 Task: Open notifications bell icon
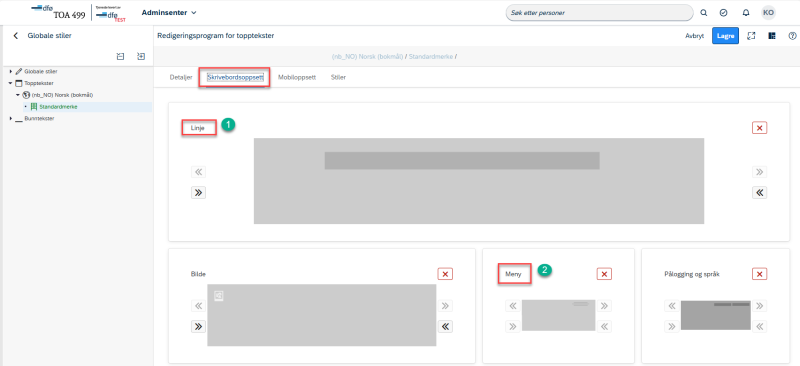pos(746,13)
